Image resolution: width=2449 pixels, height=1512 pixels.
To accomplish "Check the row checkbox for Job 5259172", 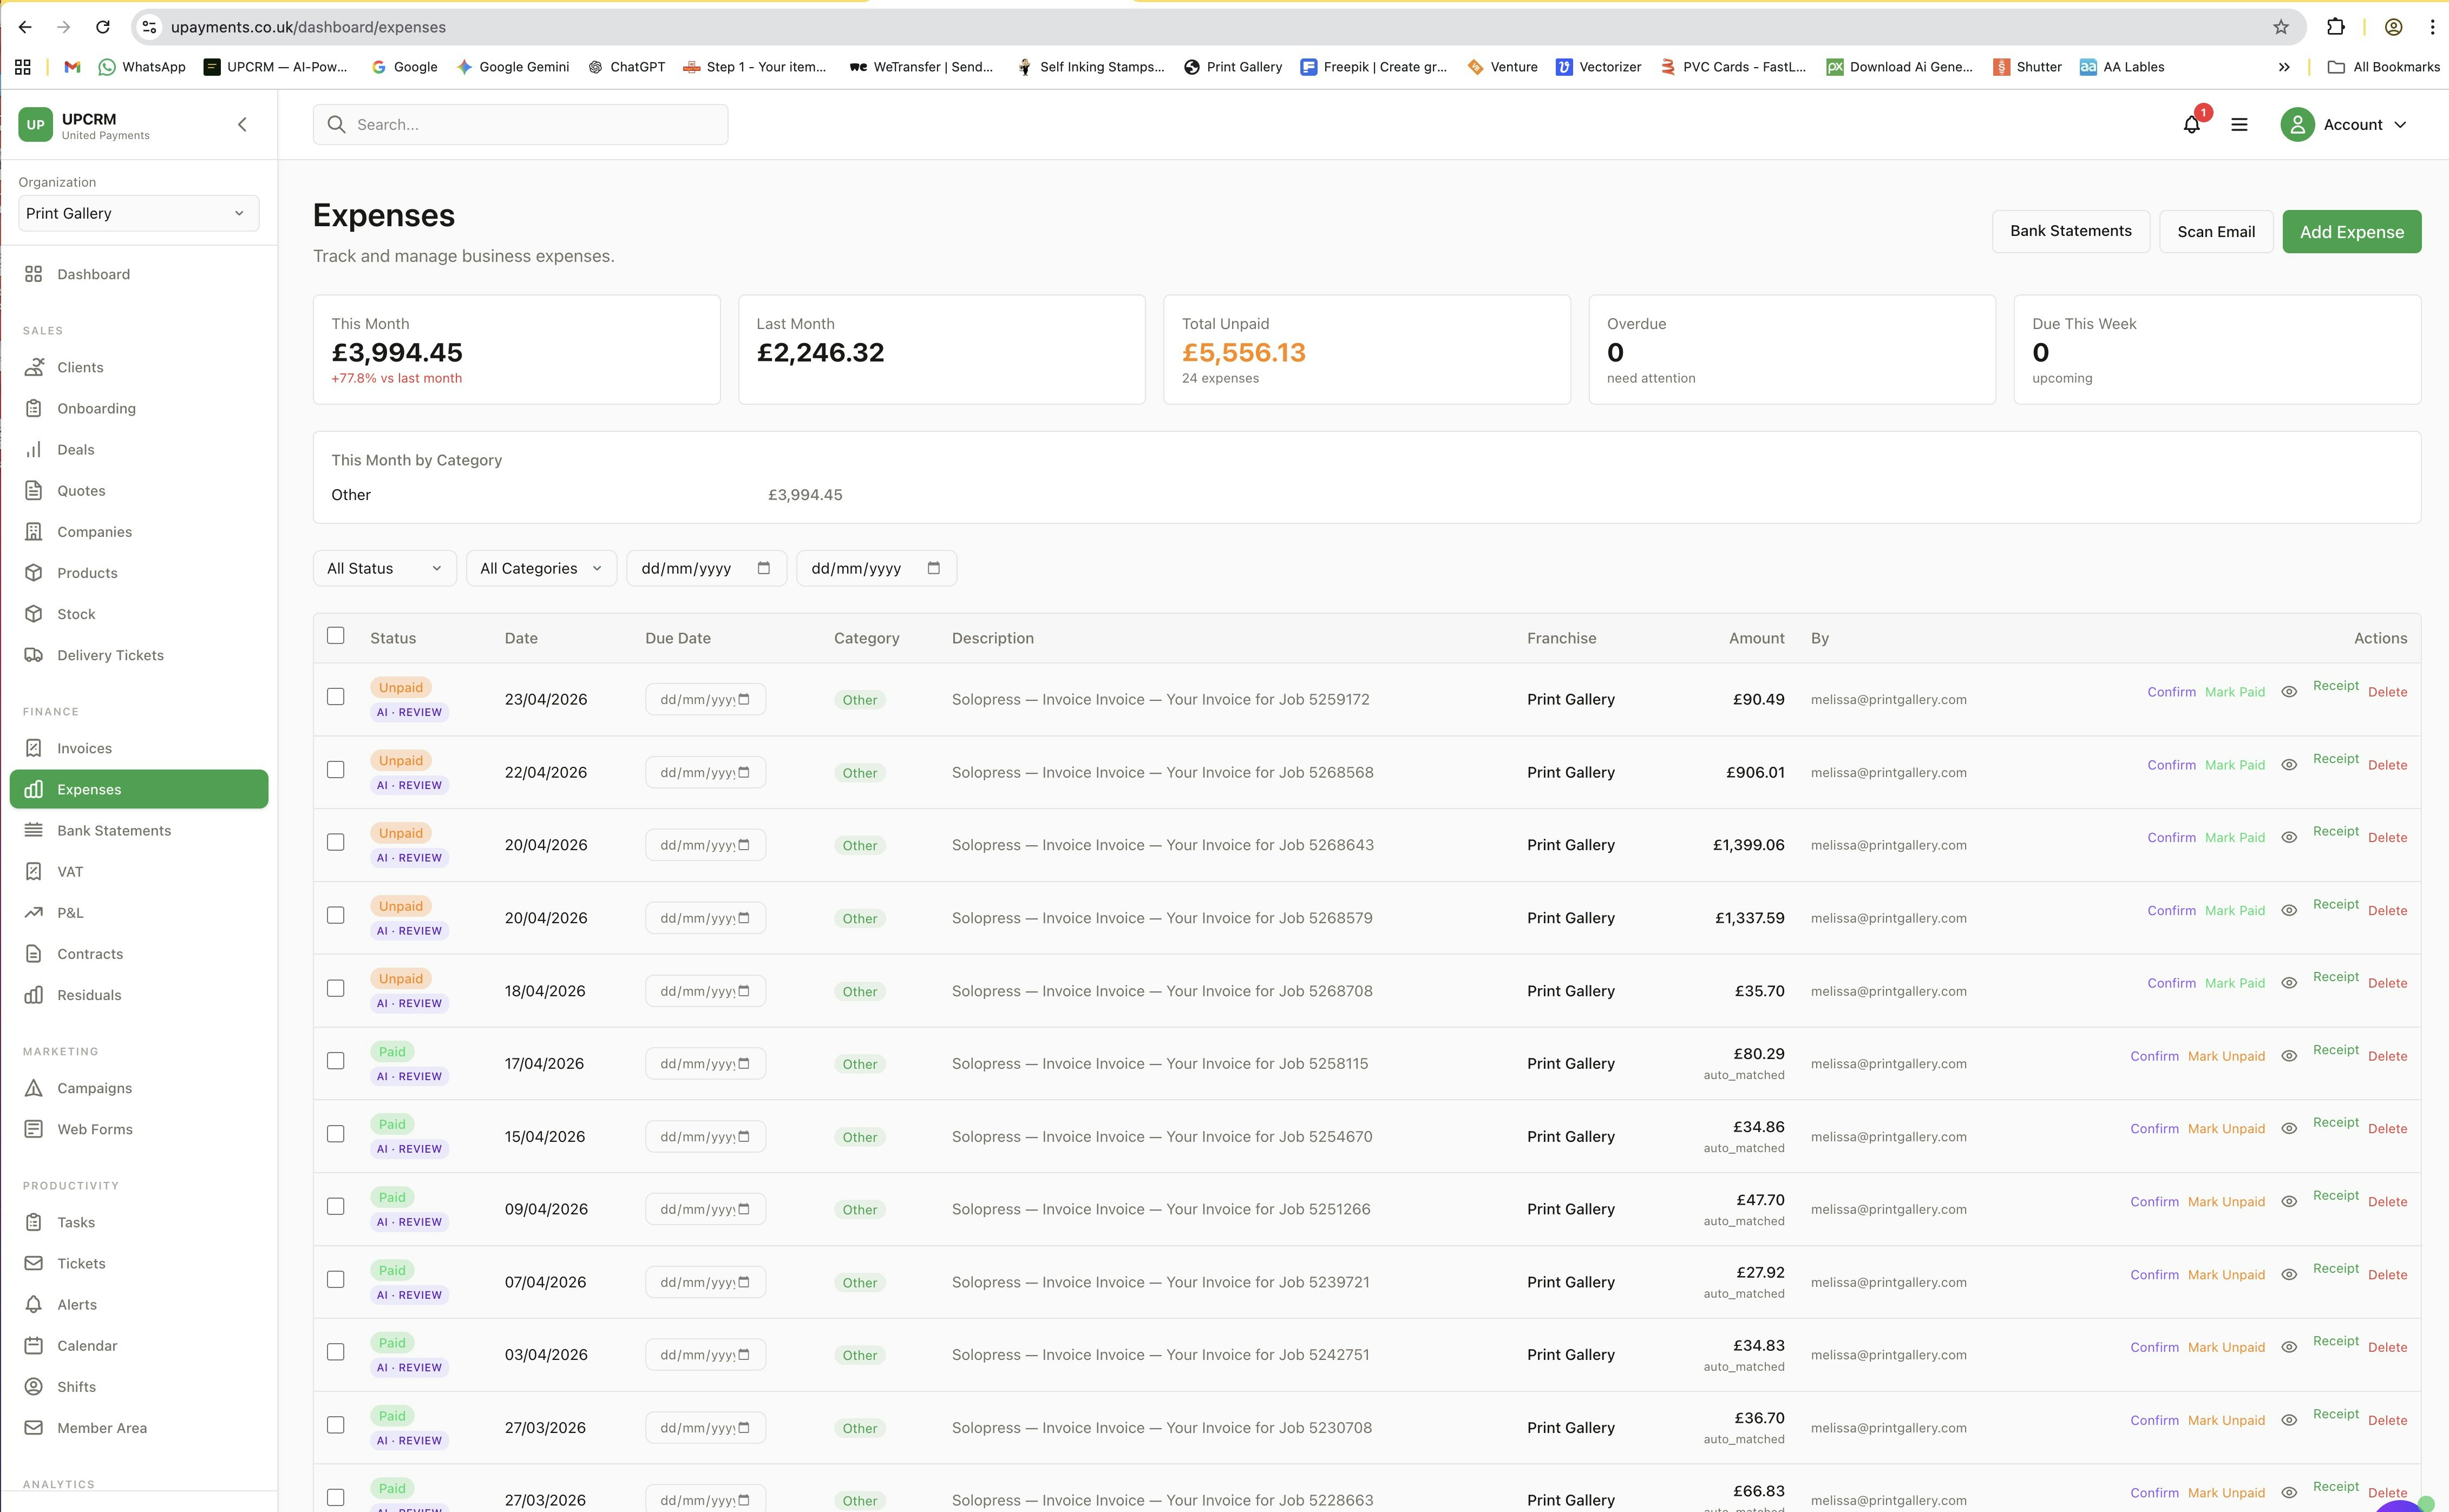I will 335,697.
